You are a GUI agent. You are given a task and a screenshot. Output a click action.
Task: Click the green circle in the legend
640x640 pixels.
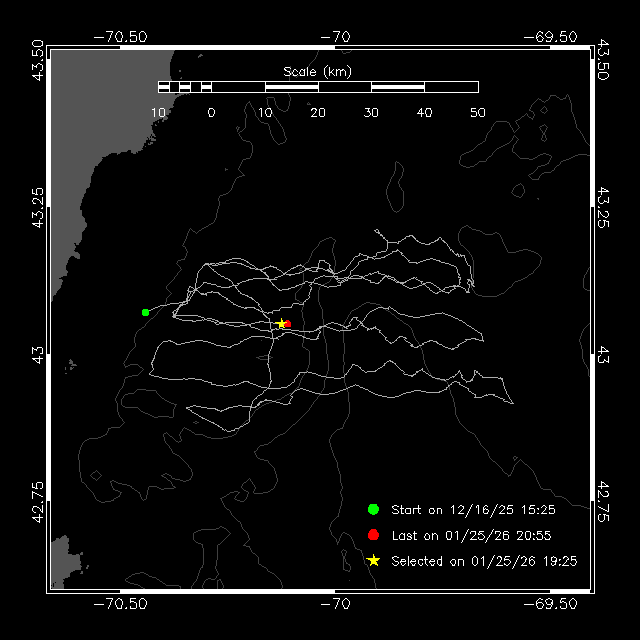[373, 509]
